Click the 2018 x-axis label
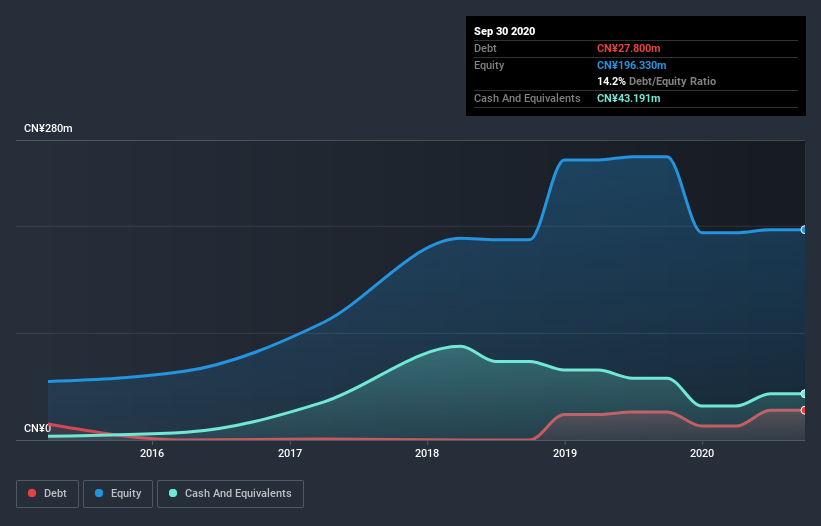Image resolution: width=821 pixels, height=526 pixels. (427, 453)
